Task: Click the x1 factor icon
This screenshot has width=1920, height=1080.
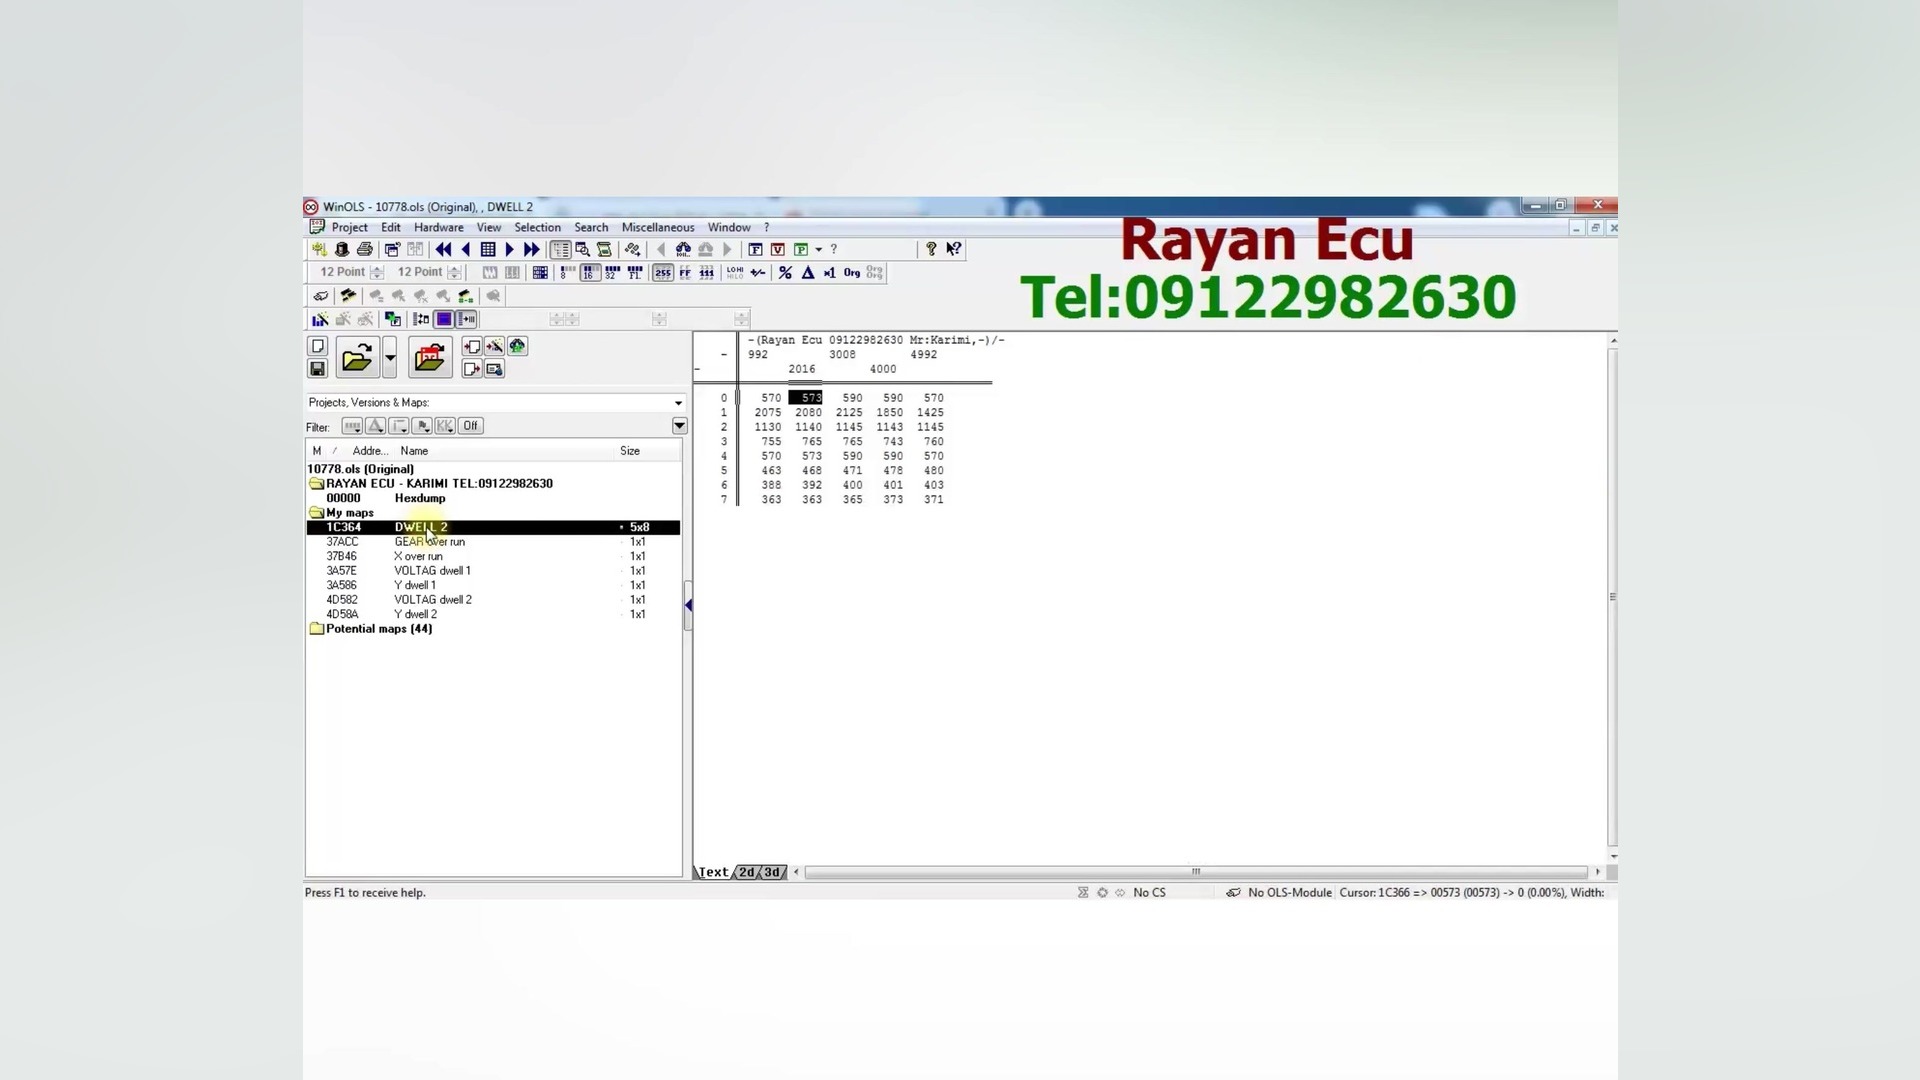Action: (x=830, y=272)
